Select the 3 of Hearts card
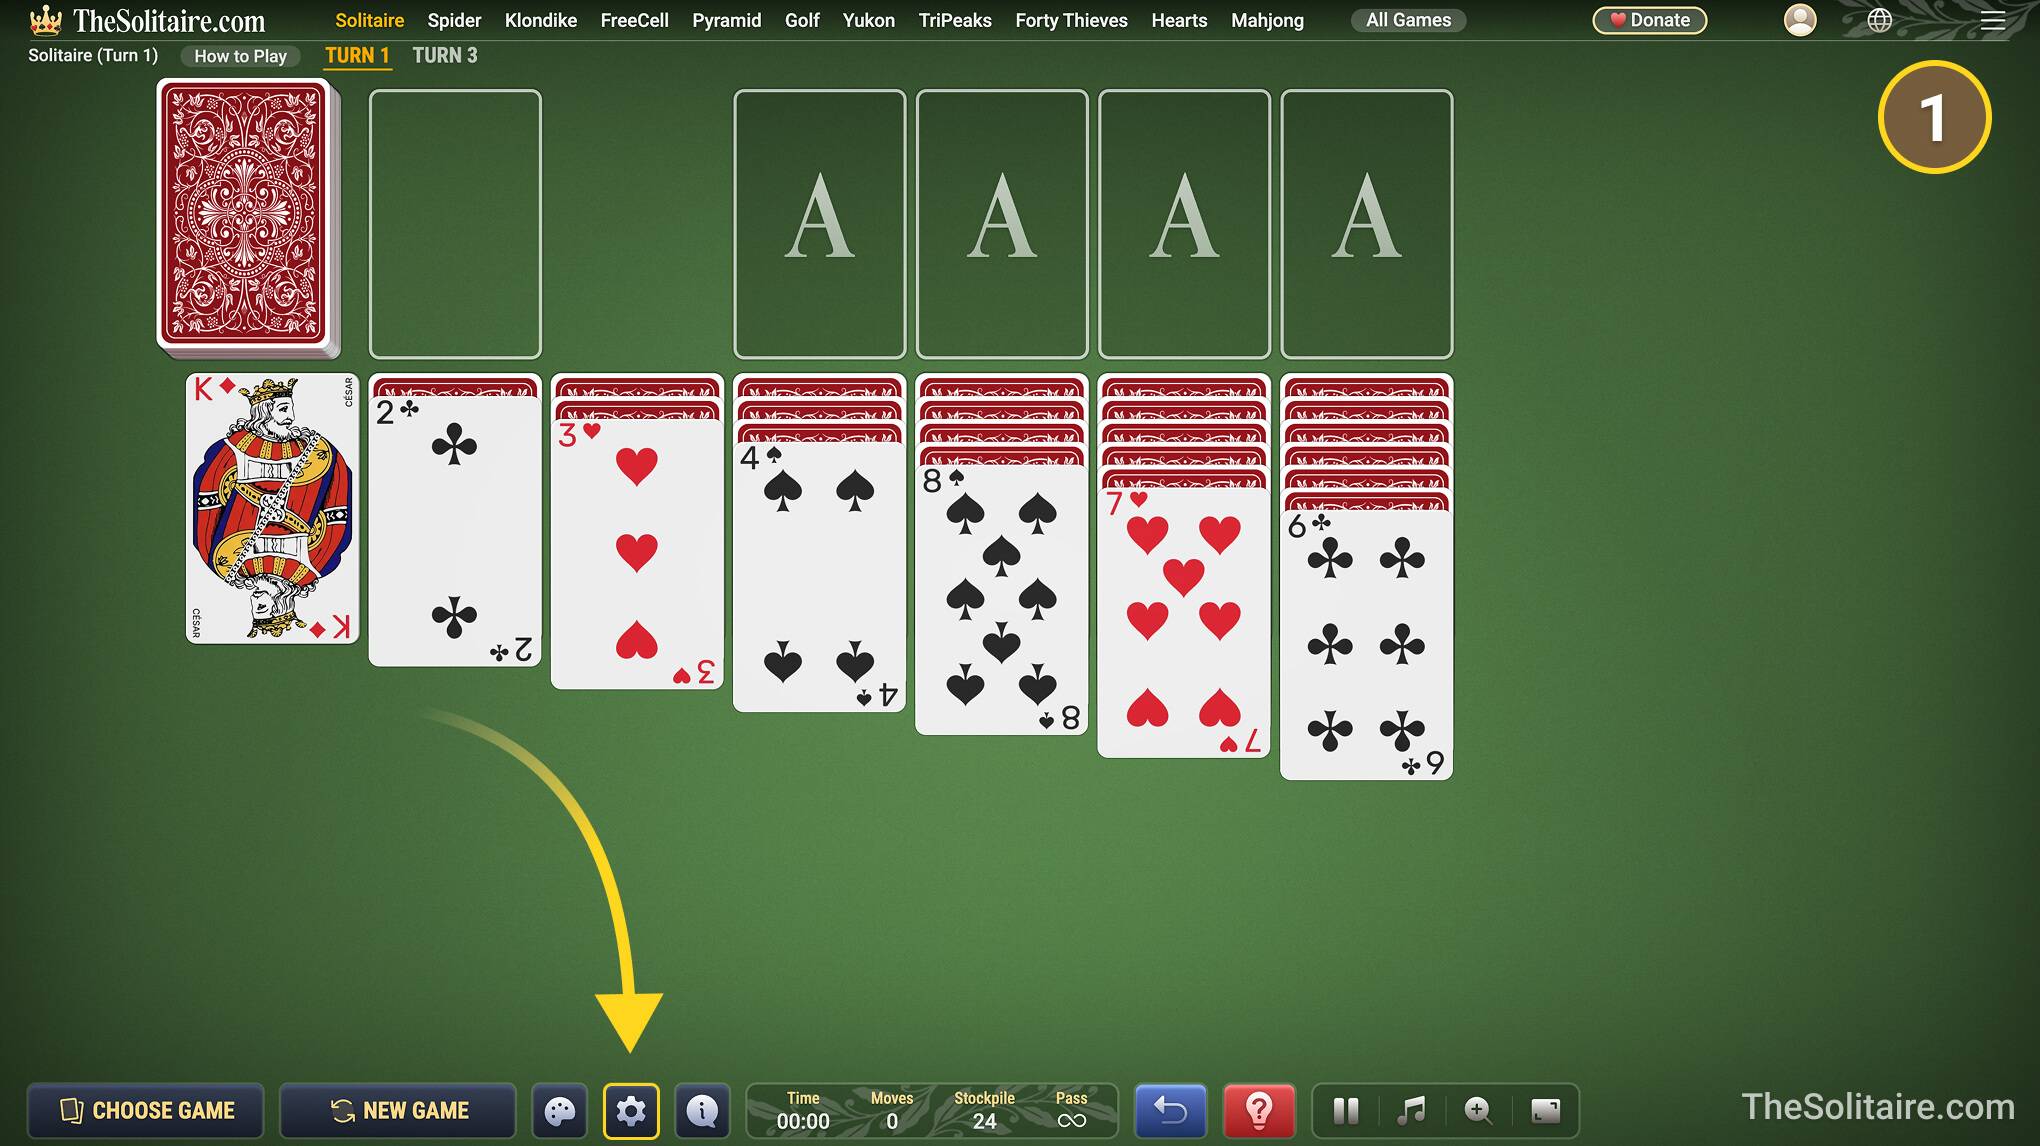Image resolution: width=2040 pixels, height=1146 pixels. [637, 553]
